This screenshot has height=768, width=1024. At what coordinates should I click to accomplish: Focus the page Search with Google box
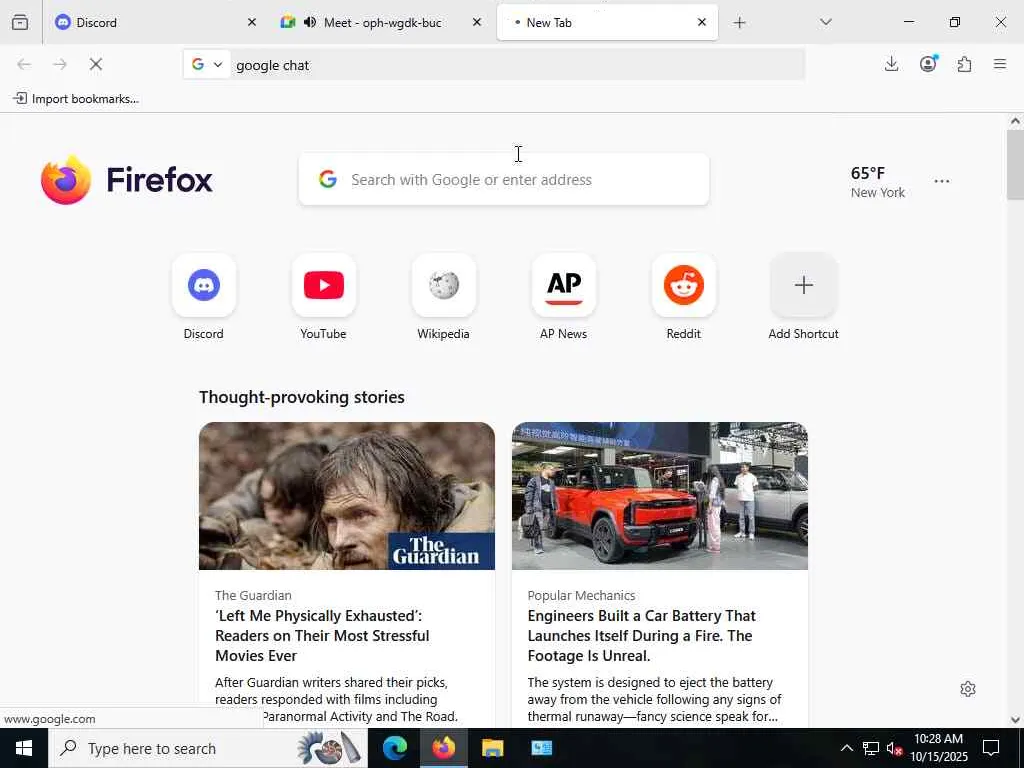tap(504, 180)
